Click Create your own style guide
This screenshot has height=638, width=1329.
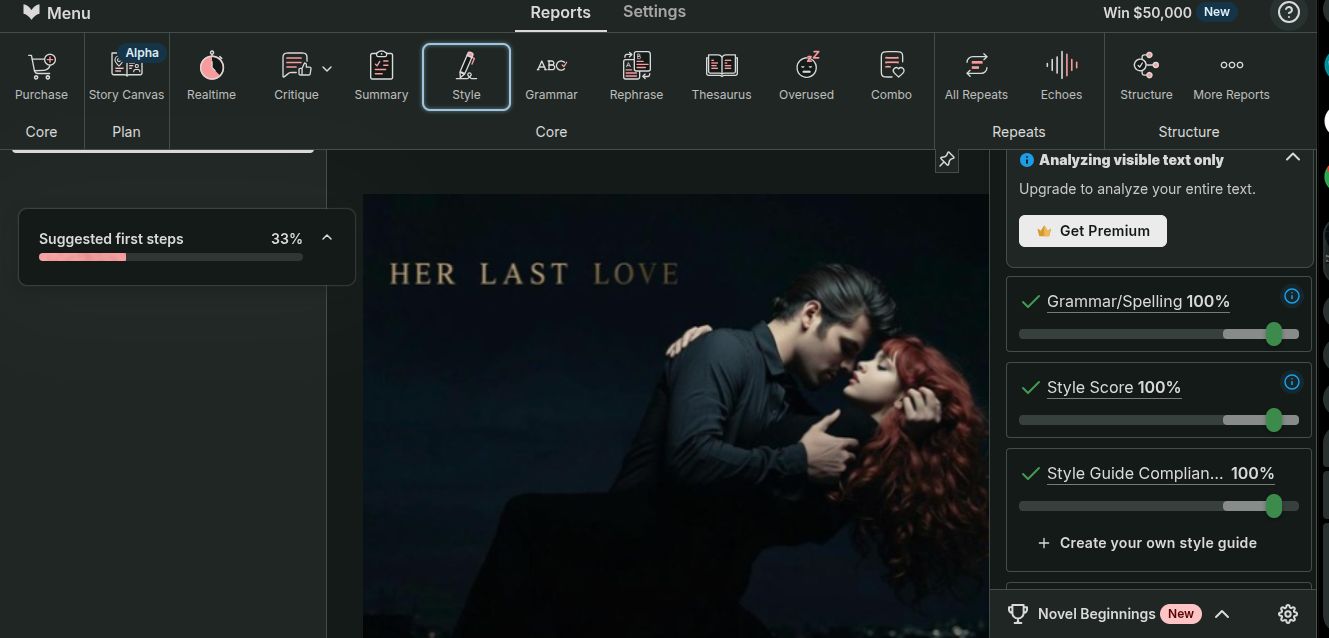point(1147,543)
